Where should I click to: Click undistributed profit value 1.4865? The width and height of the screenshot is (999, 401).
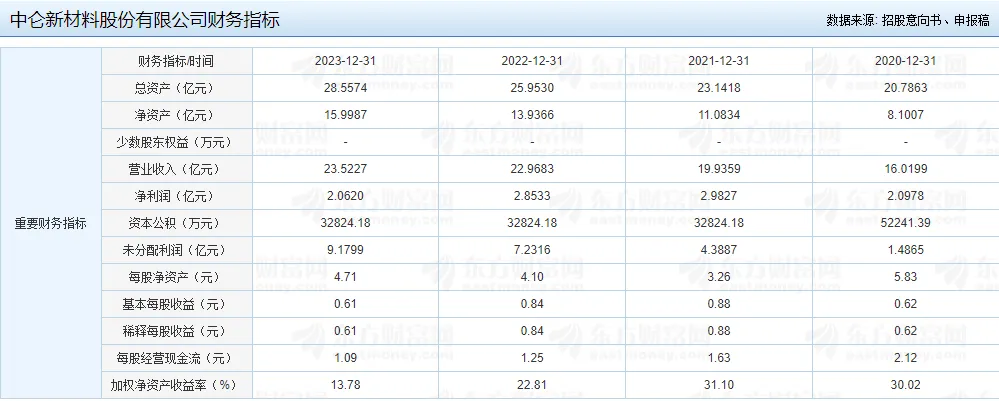coord(905,250)
